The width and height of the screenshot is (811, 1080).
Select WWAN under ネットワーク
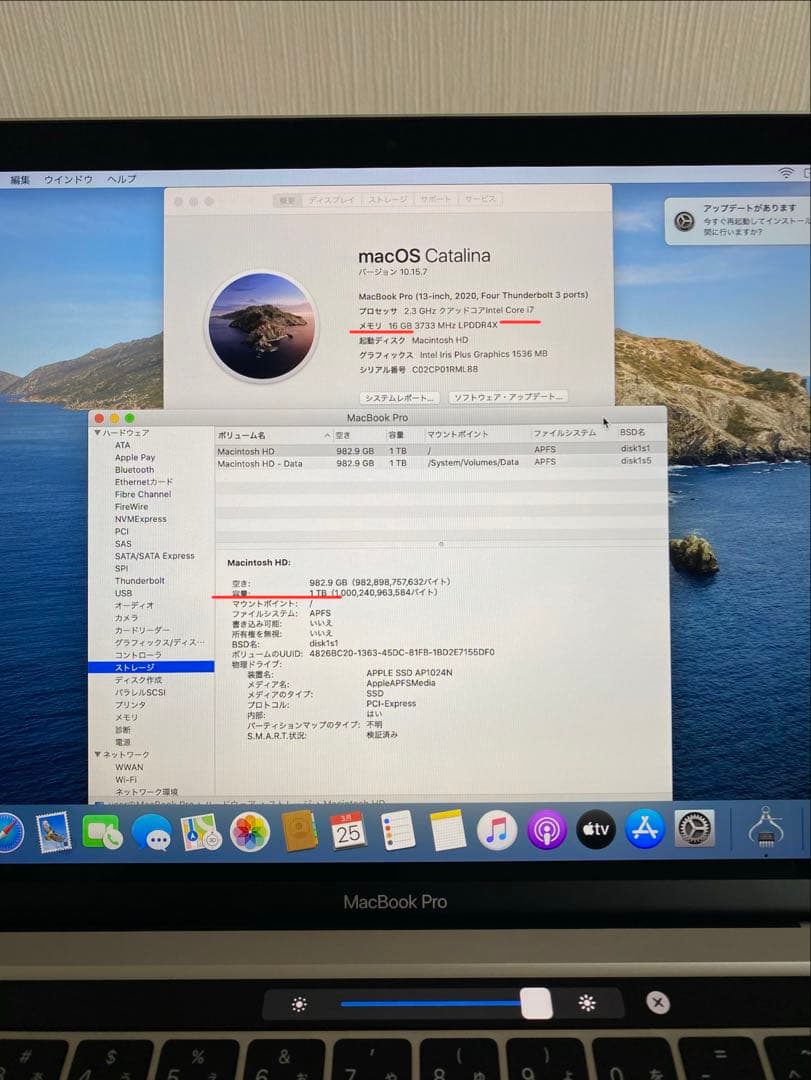[129, 767]
